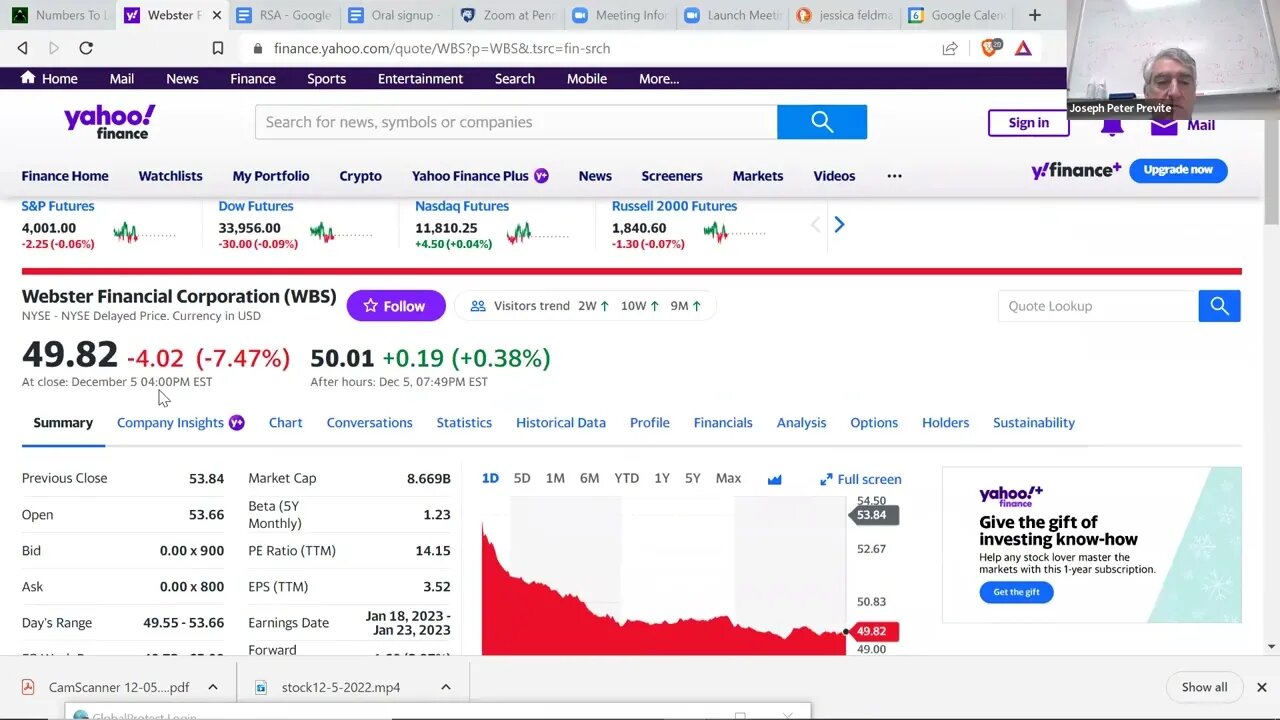
Task: Open the S&P Futures link
Action: pyautogui.click(x=58, y=206)
